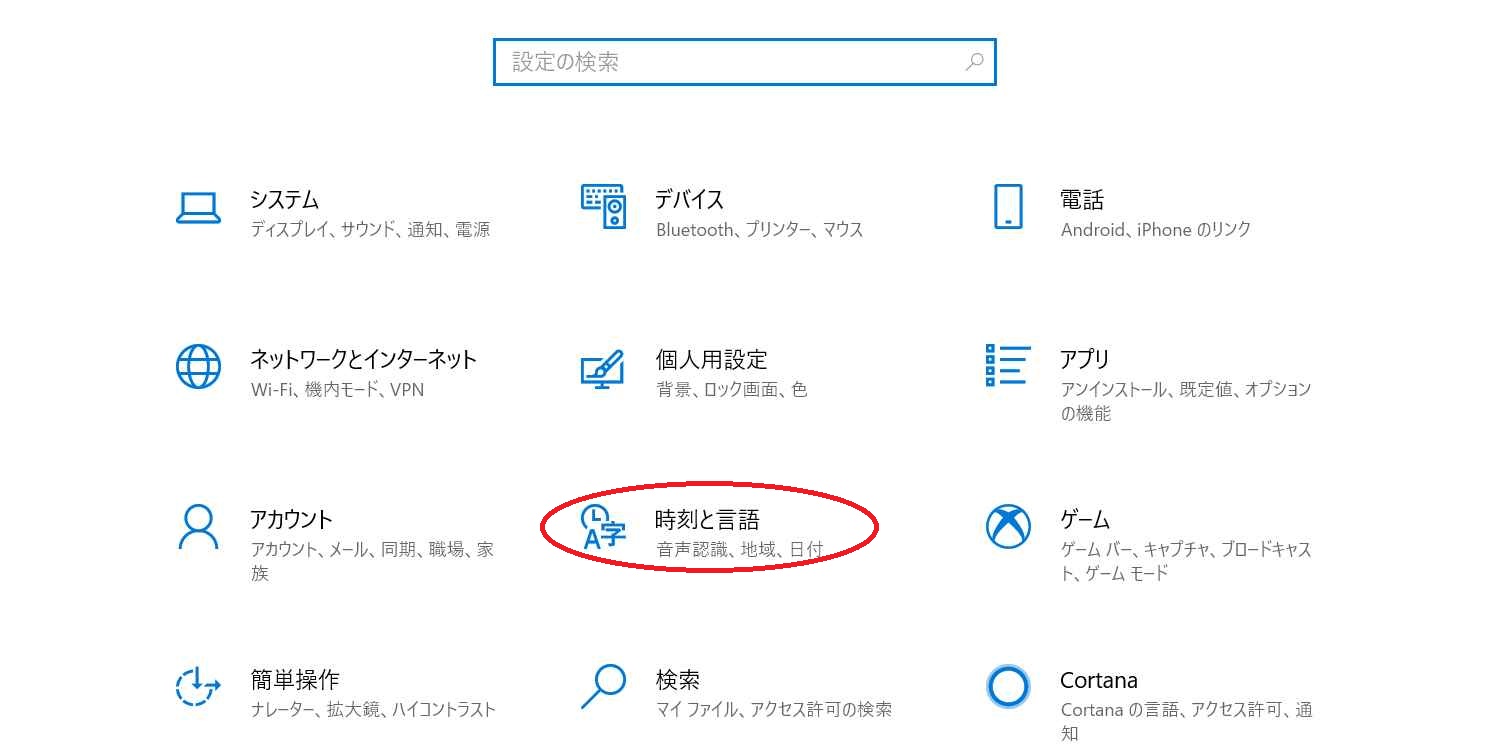
Task: Click the 簡単操作 accessibility icon
Action: [198, 686]
